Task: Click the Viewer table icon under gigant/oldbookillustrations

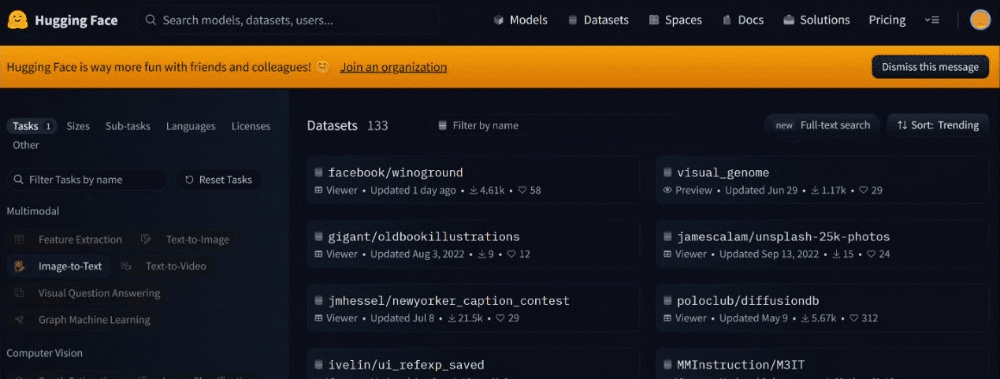Action: click(319, 254)
